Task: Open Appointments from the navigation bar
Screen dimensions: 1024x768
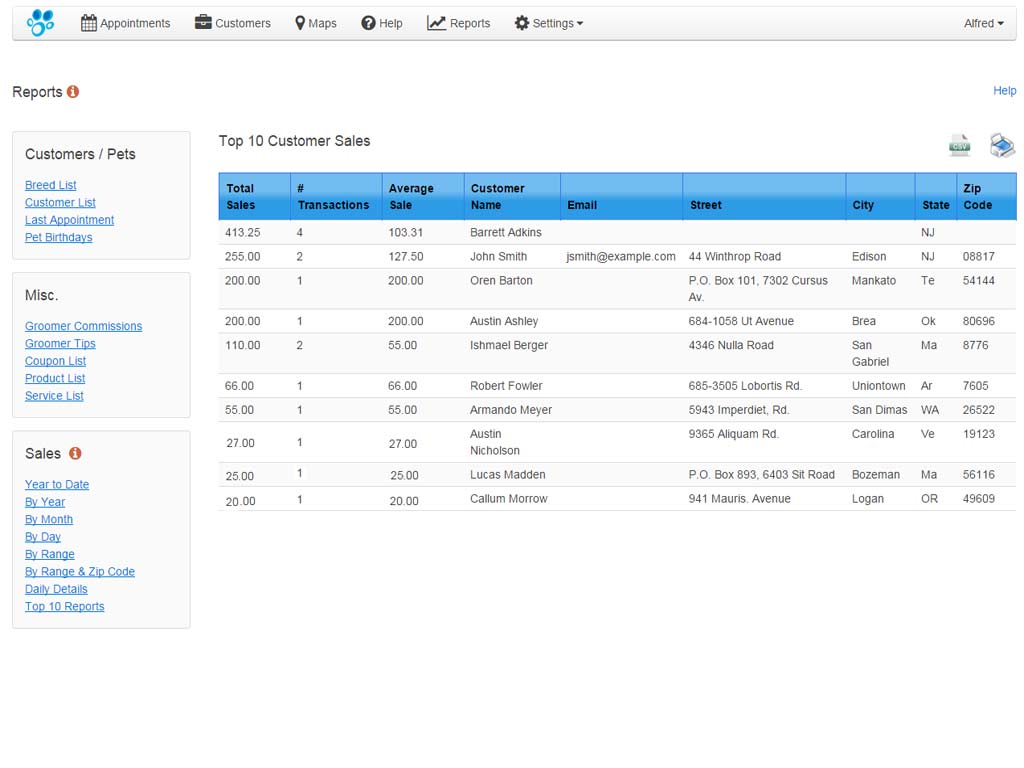Action: pos(125,23)
